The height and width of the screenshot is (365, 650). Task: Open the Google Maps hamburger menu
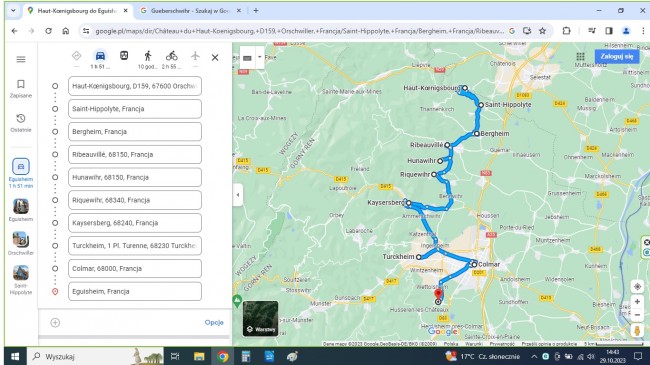21,59
